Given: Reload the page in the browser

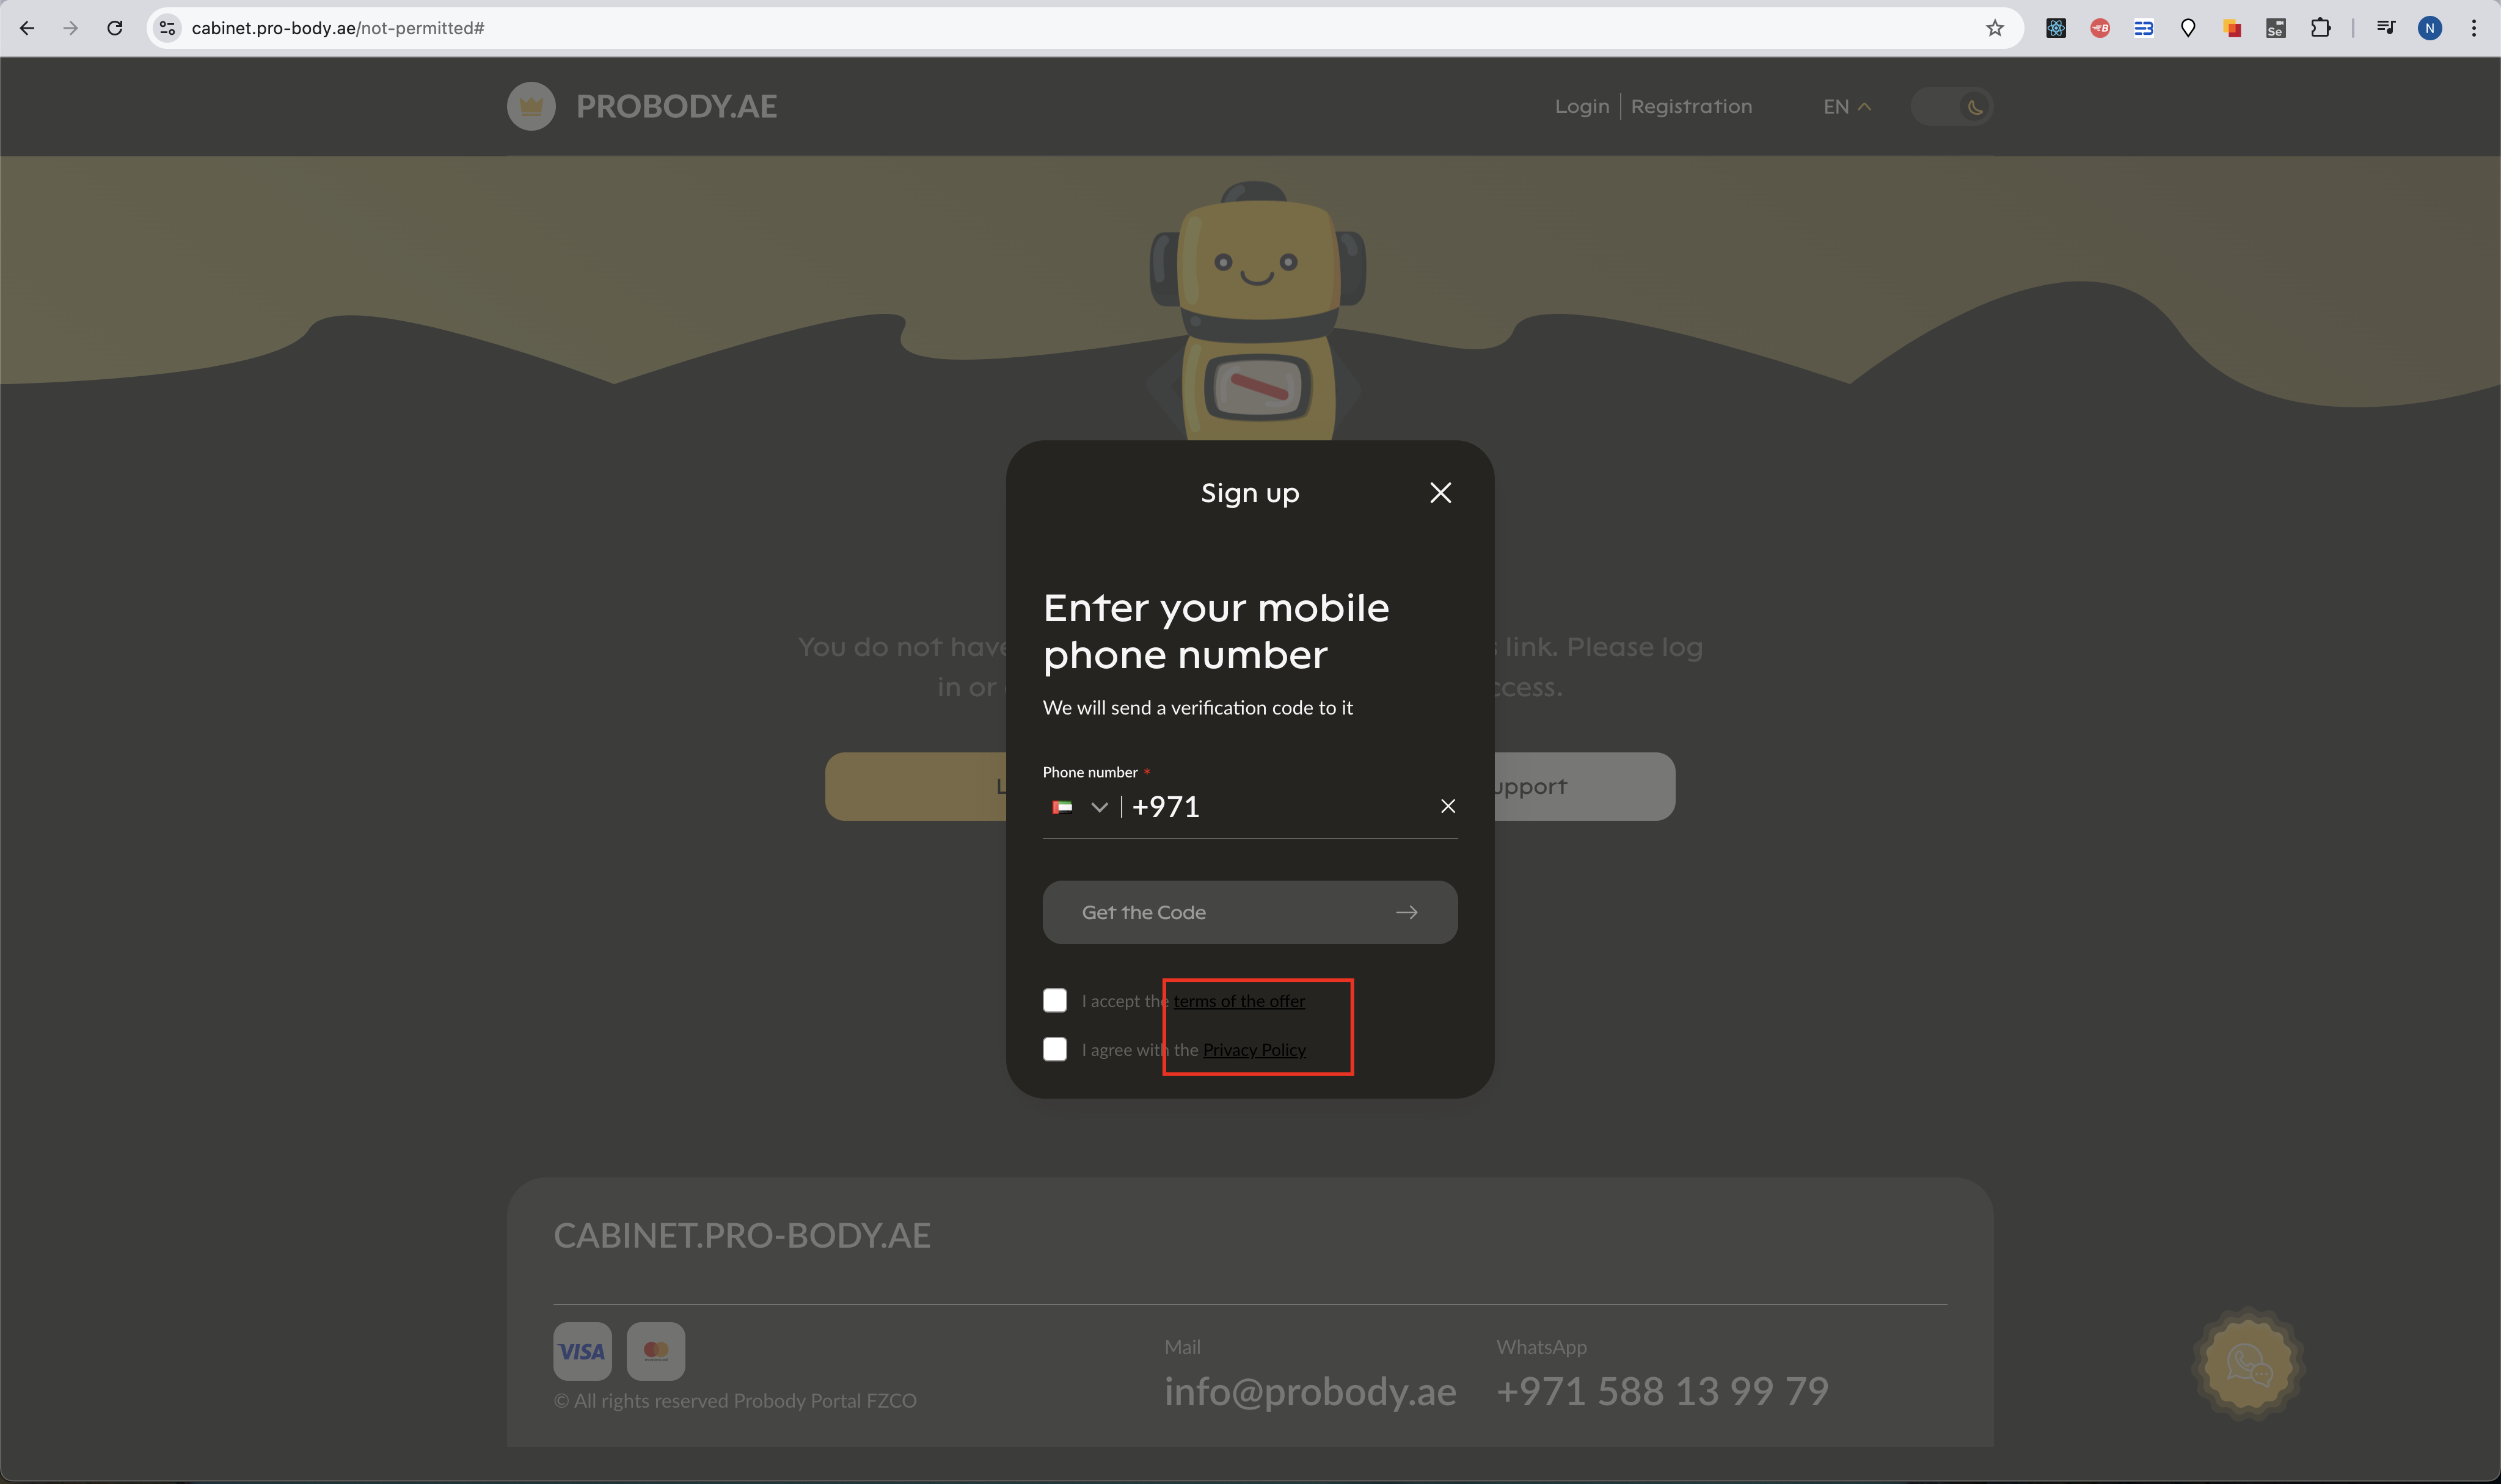Looking at the screenshot, I should pyautogui.click(x=115, y=28).
